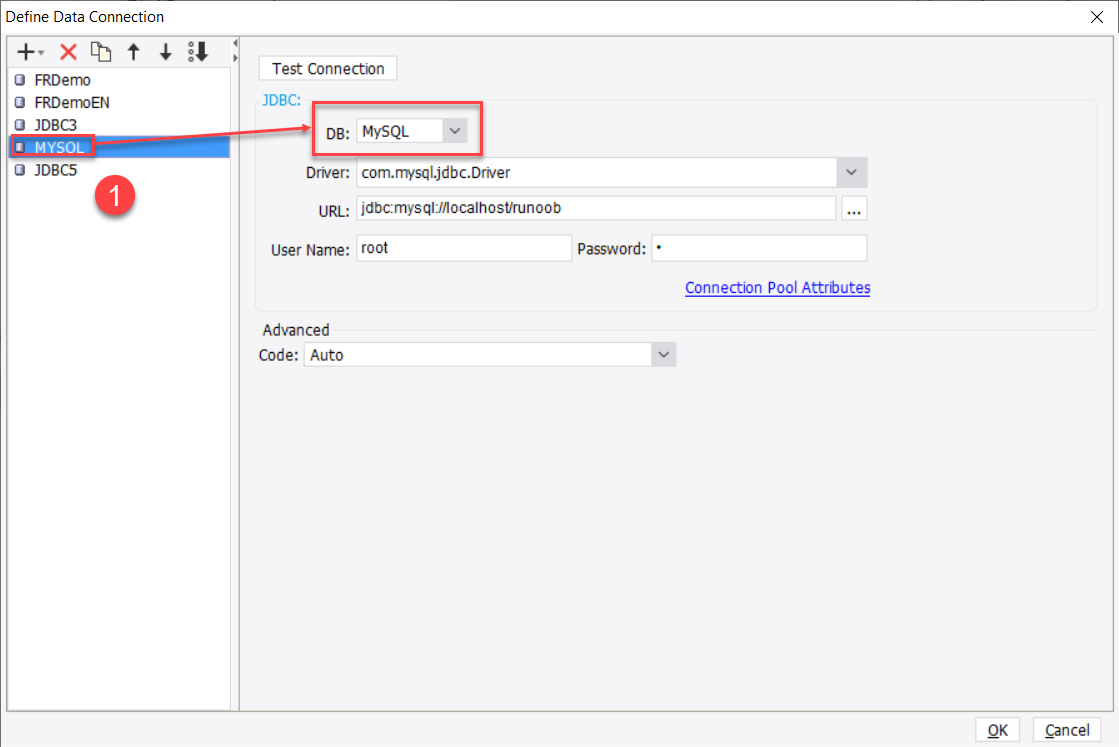Open the Code dropdown showing Auto
This screenshot has width=1119, height=747.
tap(662, 354)
